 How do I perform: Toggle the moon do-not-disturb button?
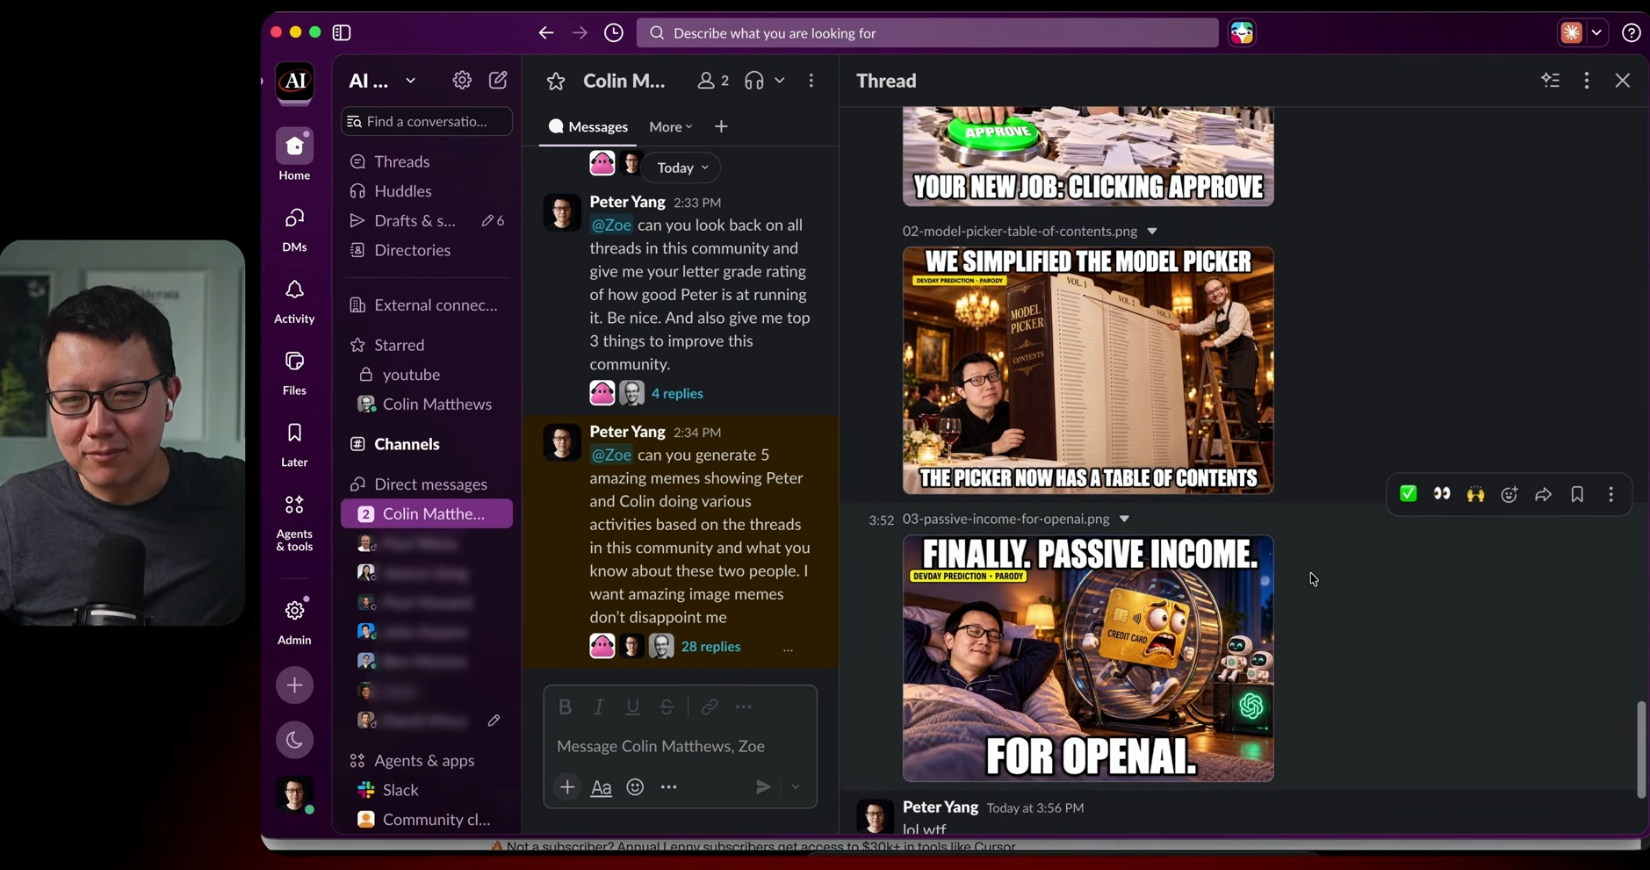pos(294,740)
